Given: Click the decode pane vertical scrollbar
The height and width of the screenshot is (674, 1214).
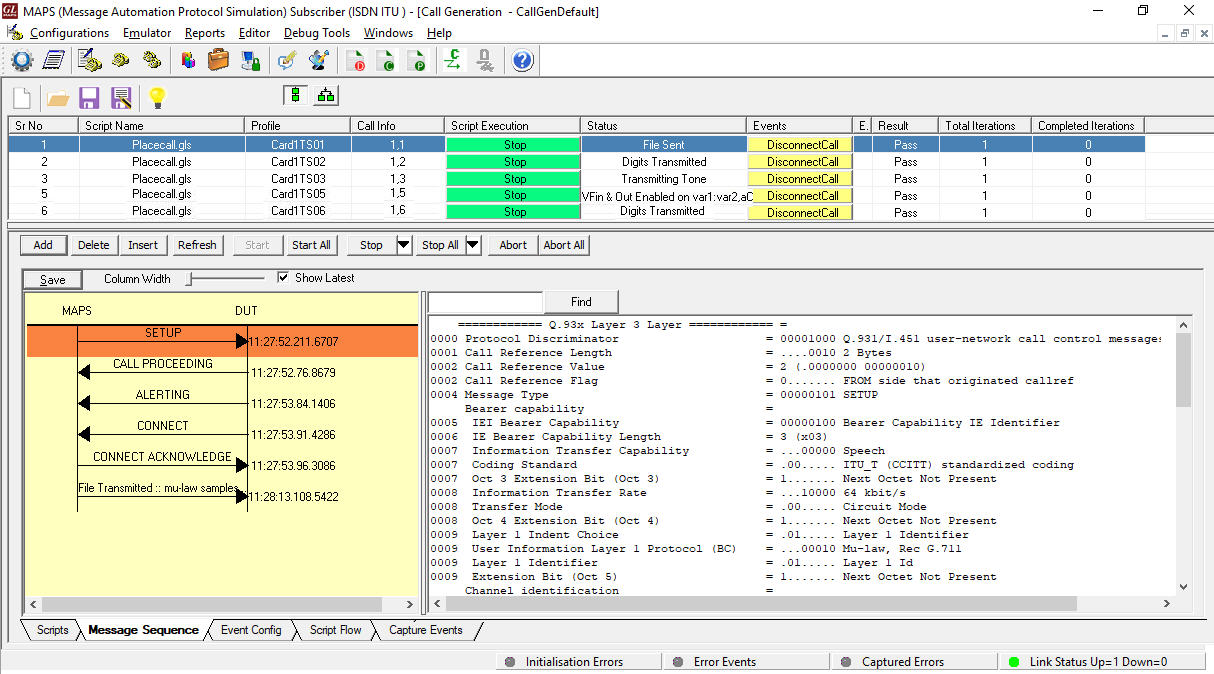Looking at the screenshot, I should [1184, 456].
